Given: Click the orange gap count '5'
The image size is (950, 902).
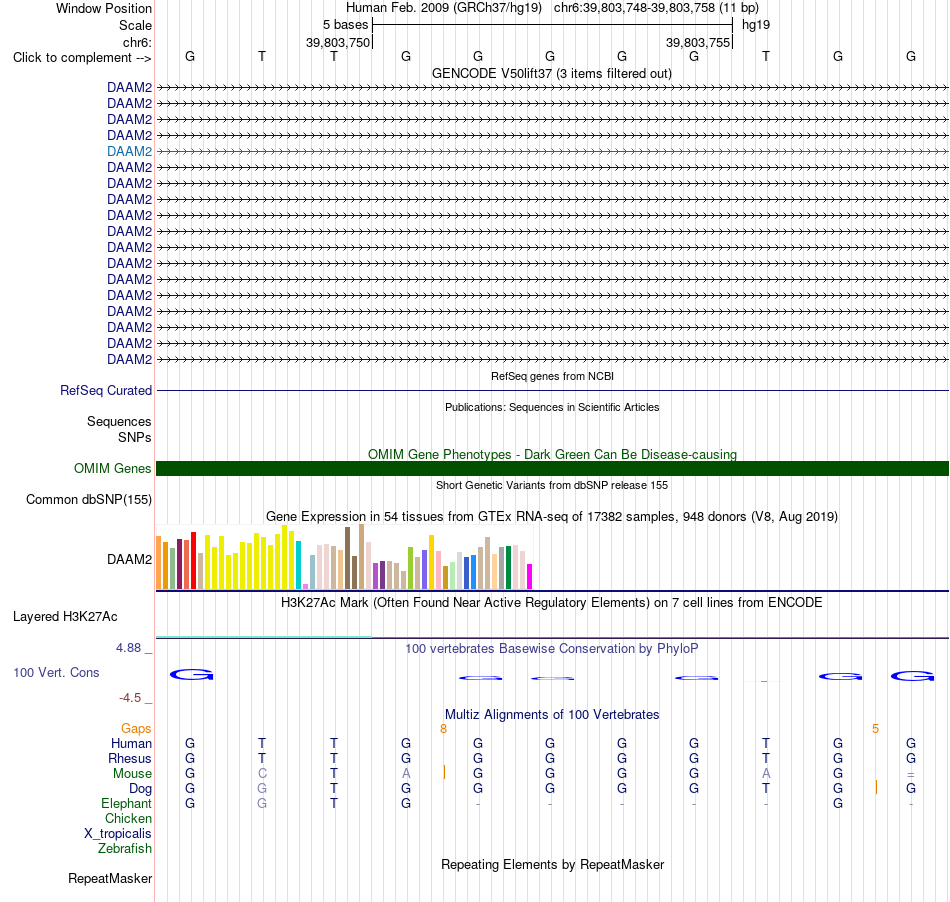Looking at the screenshot, I should [x=875, y=729].
